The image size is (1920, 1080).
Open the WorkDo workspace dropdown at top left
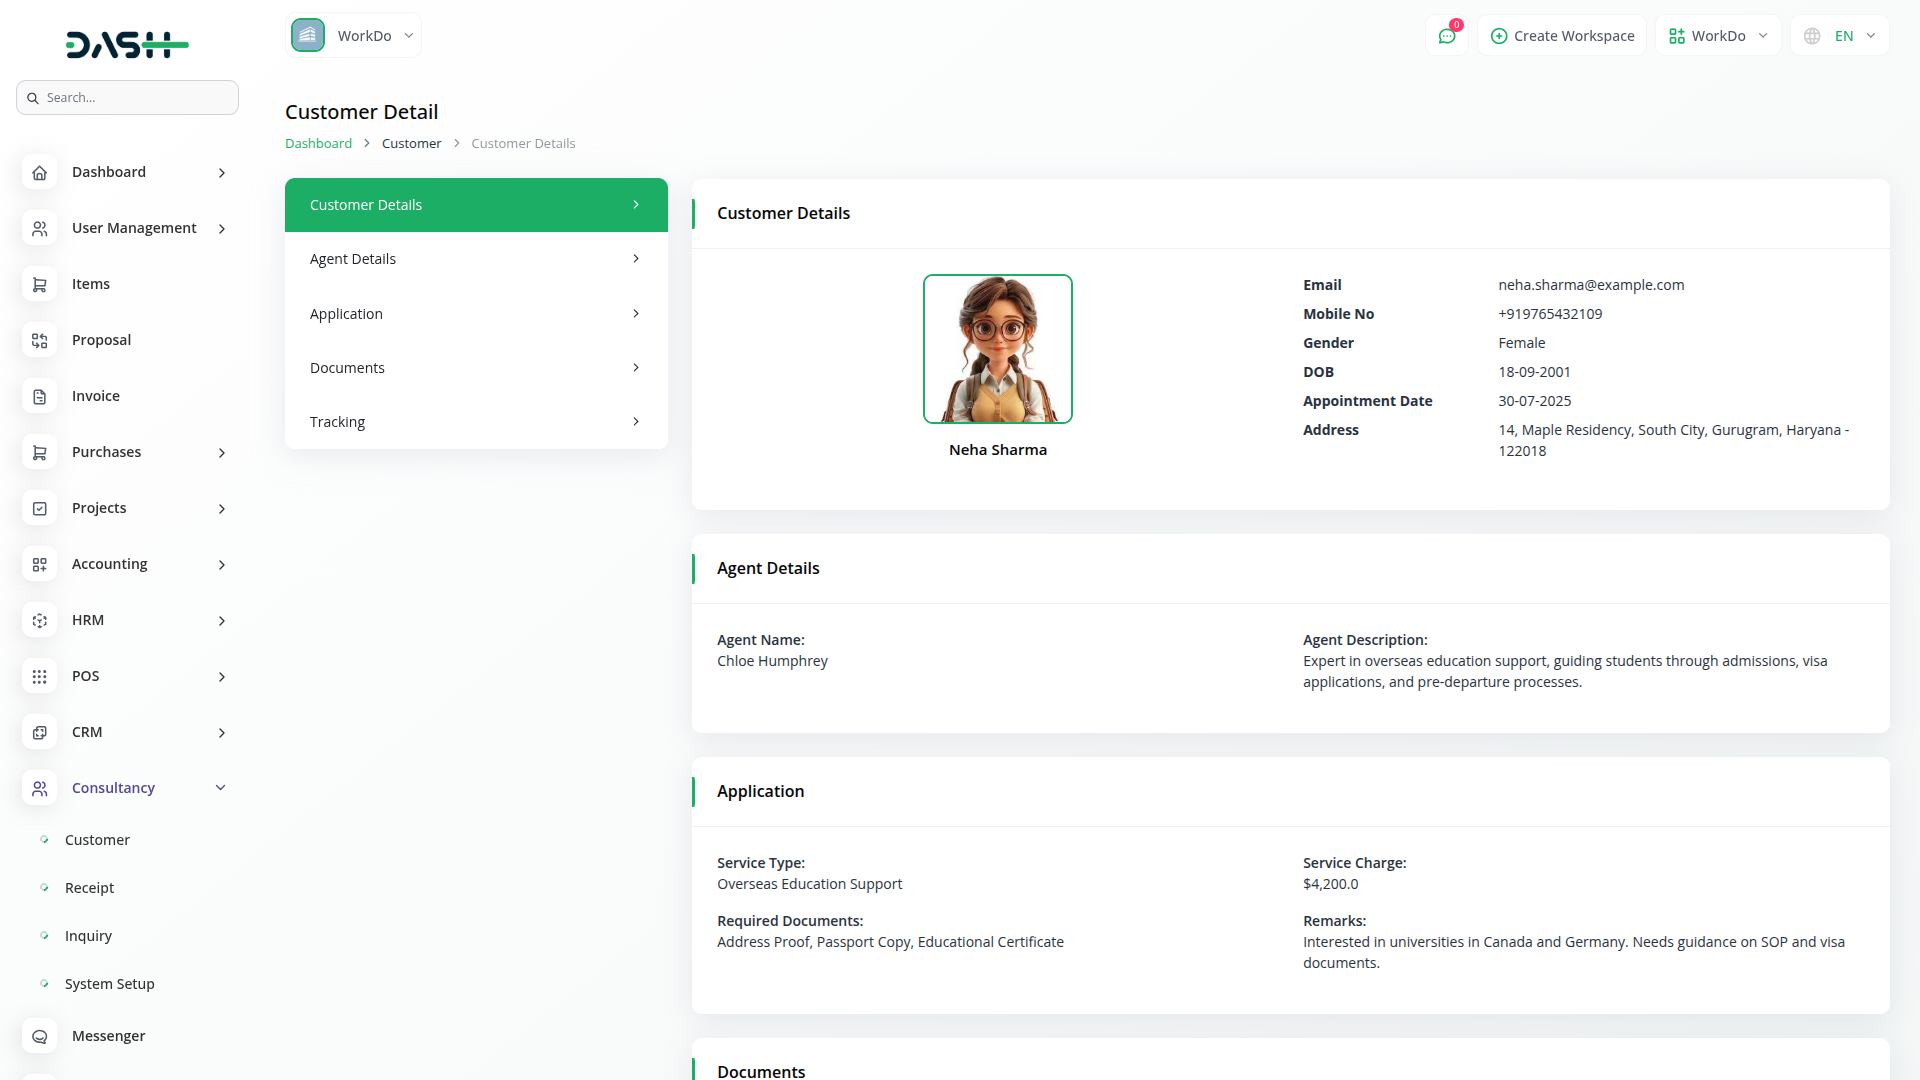click(x=354, y=36)
